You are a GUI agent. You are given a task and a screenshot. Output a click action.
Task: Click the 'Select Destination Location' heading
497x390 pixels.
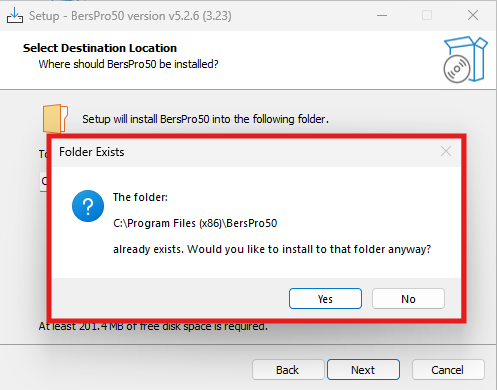[x=100, y=48]
